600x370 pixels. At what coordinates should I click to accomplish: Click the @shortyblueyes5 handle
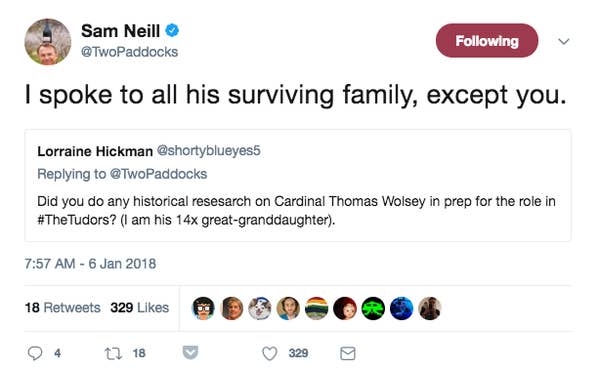209,151
